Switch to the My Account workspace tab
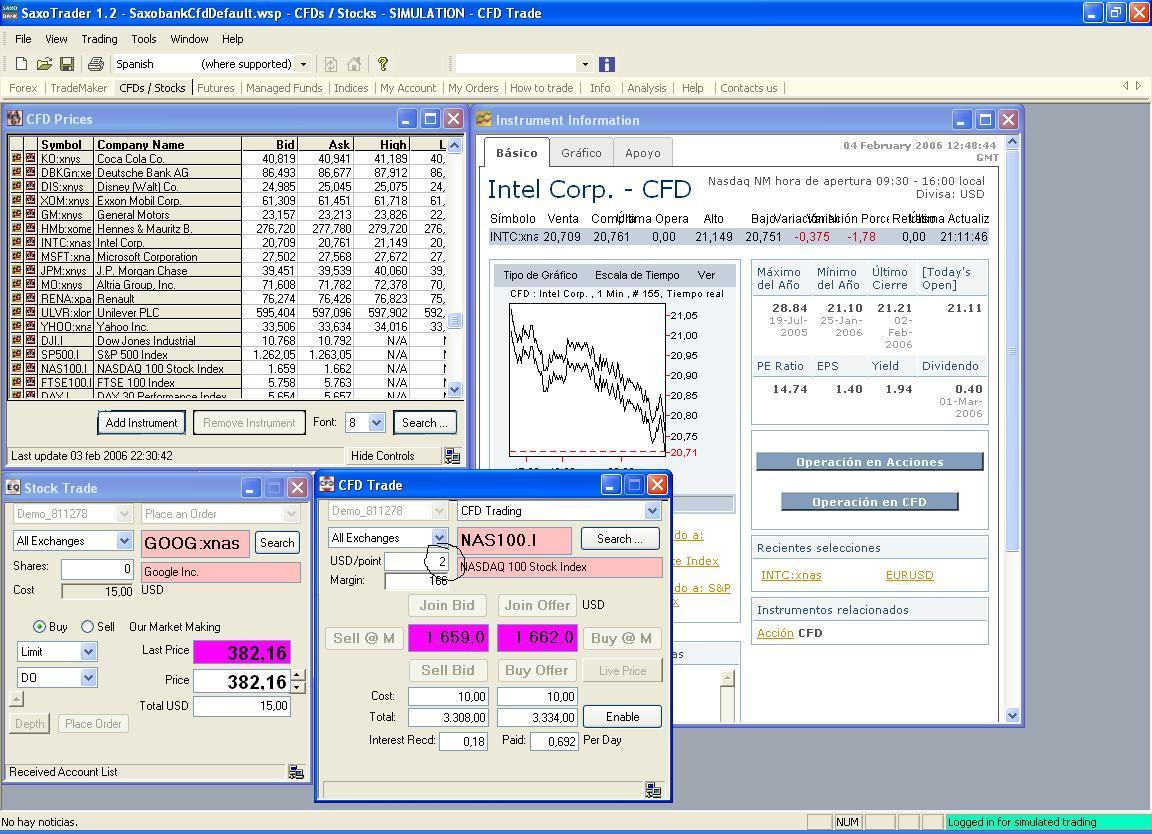This screenshot has width=1152, height=834. click(x=408, y=87)
